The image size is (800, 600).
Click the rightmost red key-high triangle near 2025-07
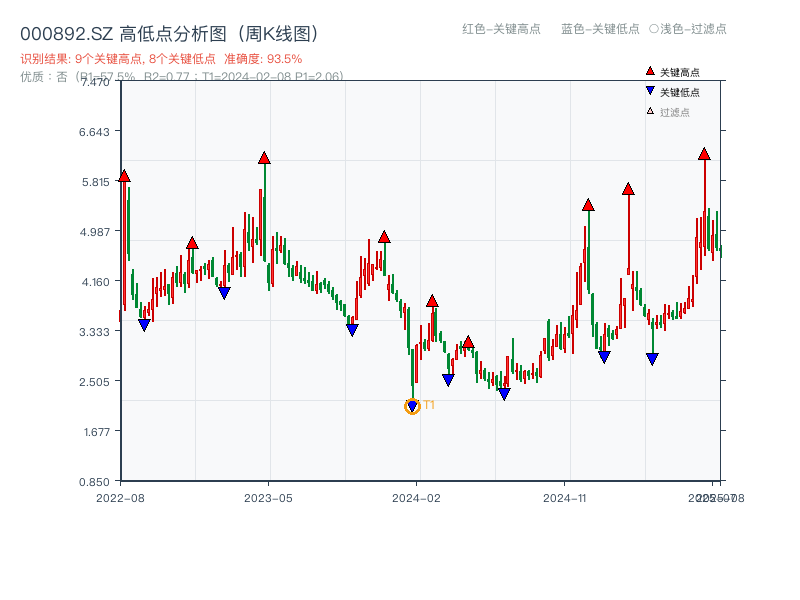(703, 155)
